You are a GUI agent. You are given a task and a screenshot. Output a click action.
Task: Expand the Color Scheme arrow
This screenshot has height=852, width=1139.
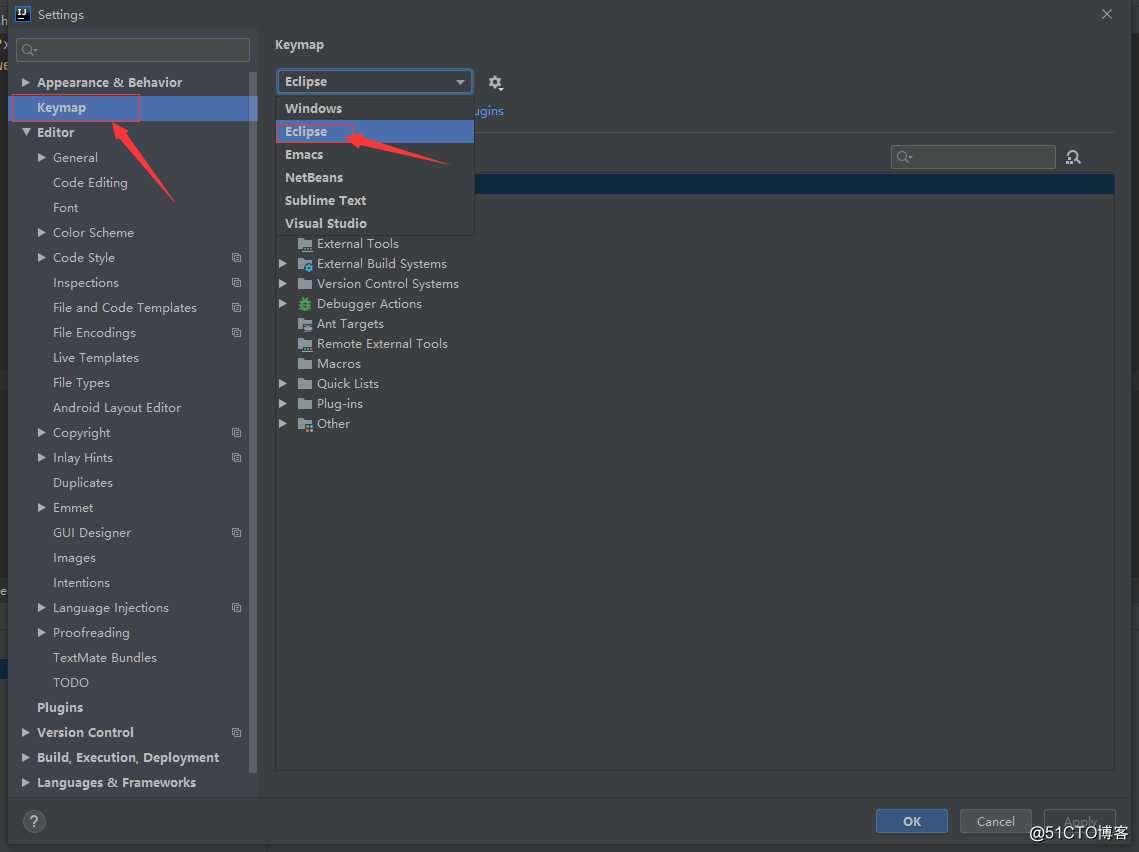[x=41, y=232]
